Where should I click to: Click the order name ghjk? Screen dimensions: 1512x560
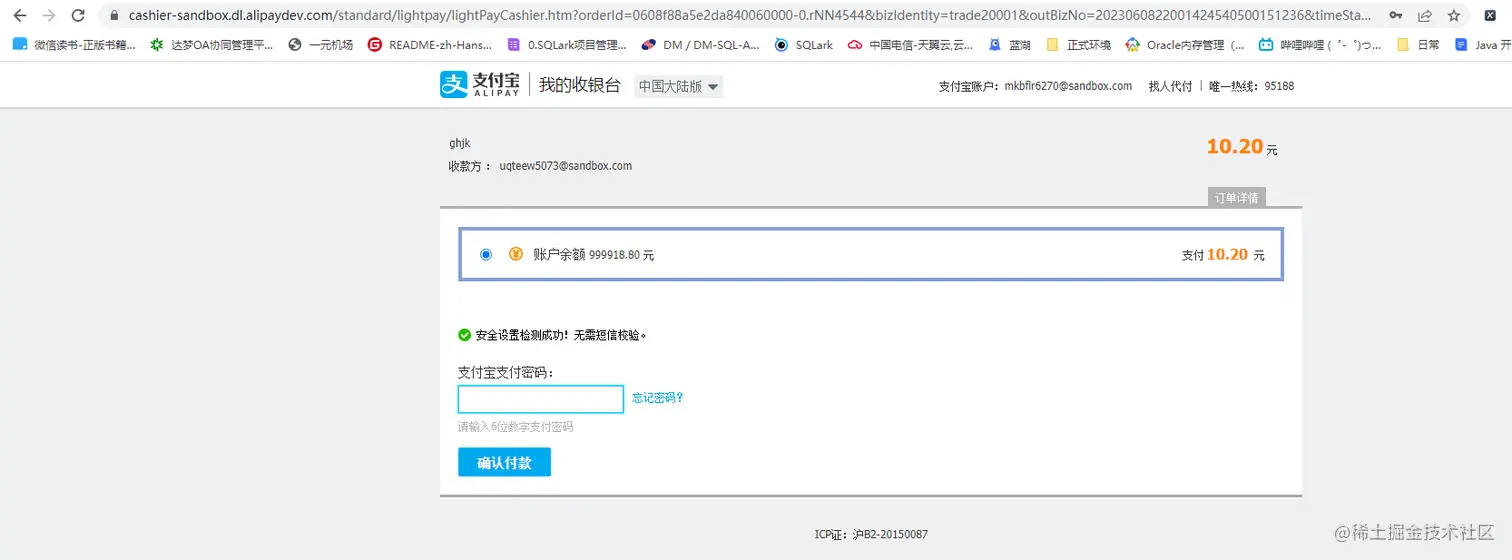459,144
